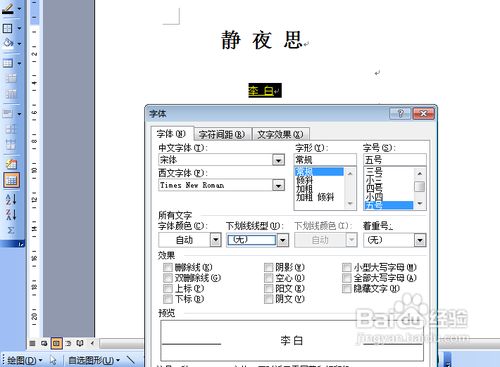This screenshot has width=500, height=367.
Task: Enable the 删除线 checkbox
Action: 168,267
